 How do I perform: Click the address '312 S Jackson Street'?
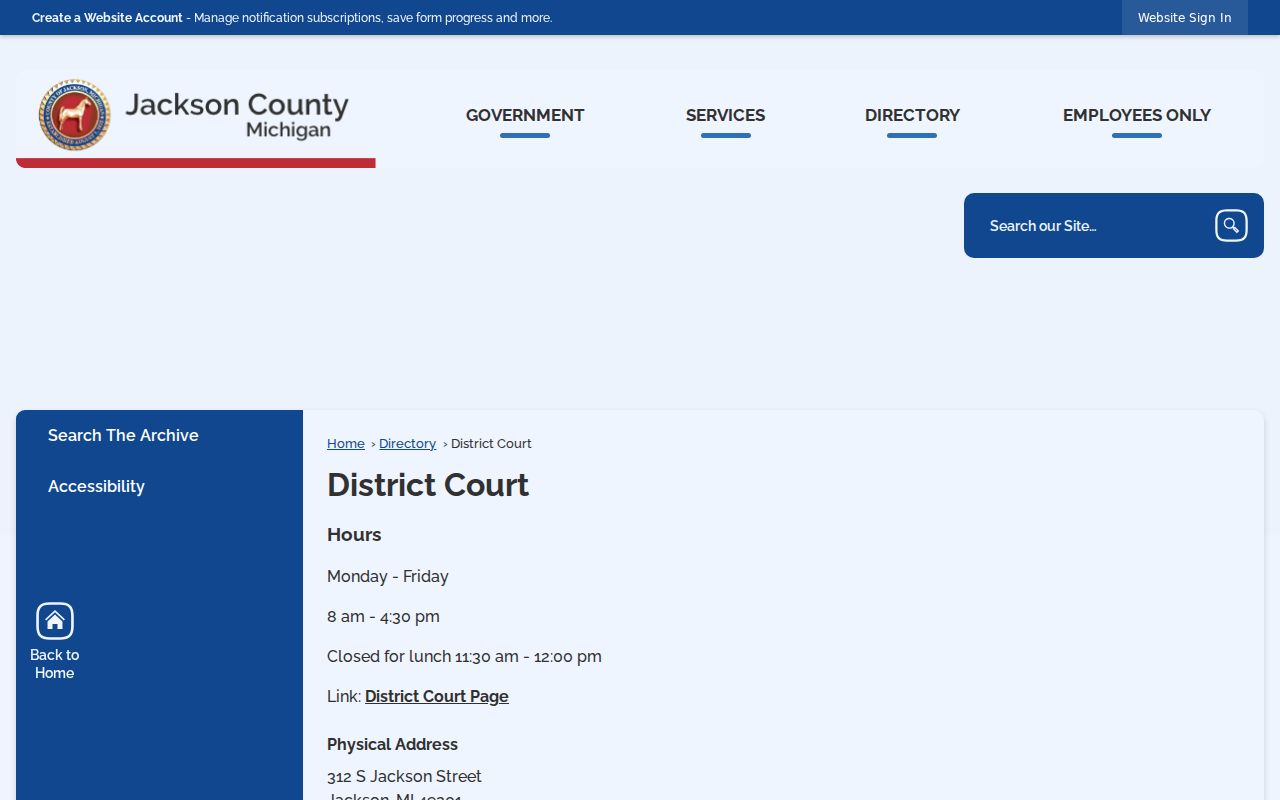[404, 776]
